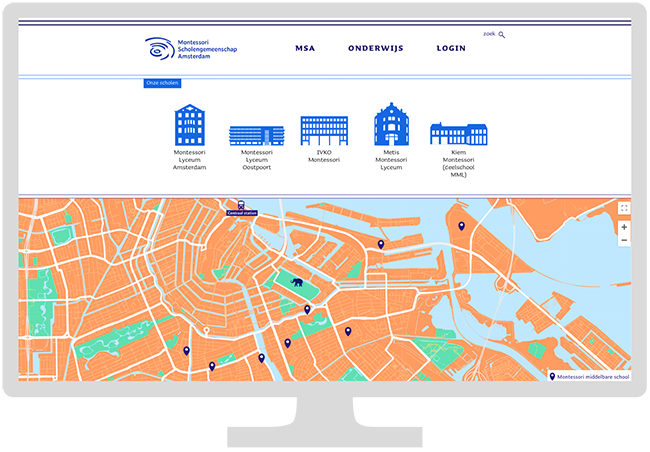Zoom in on the map with plus
Viewport: 650px width, 452px height.
[624, 227]
